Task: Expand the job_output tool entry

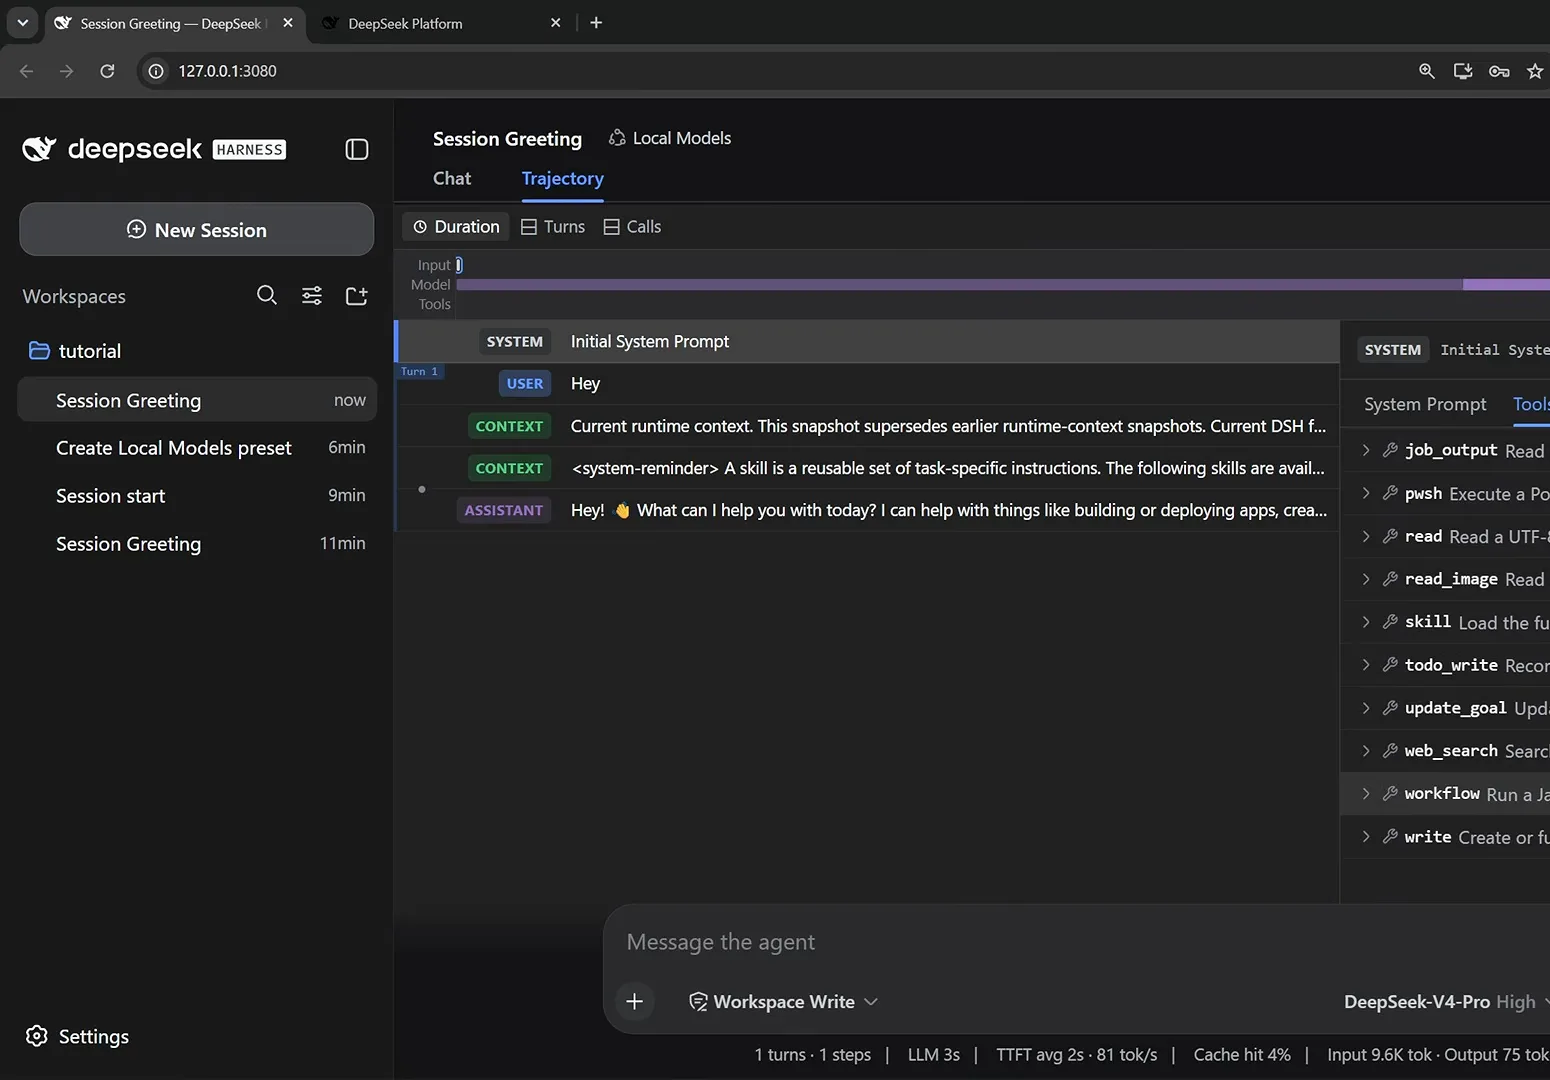Action: [1366, 450]
